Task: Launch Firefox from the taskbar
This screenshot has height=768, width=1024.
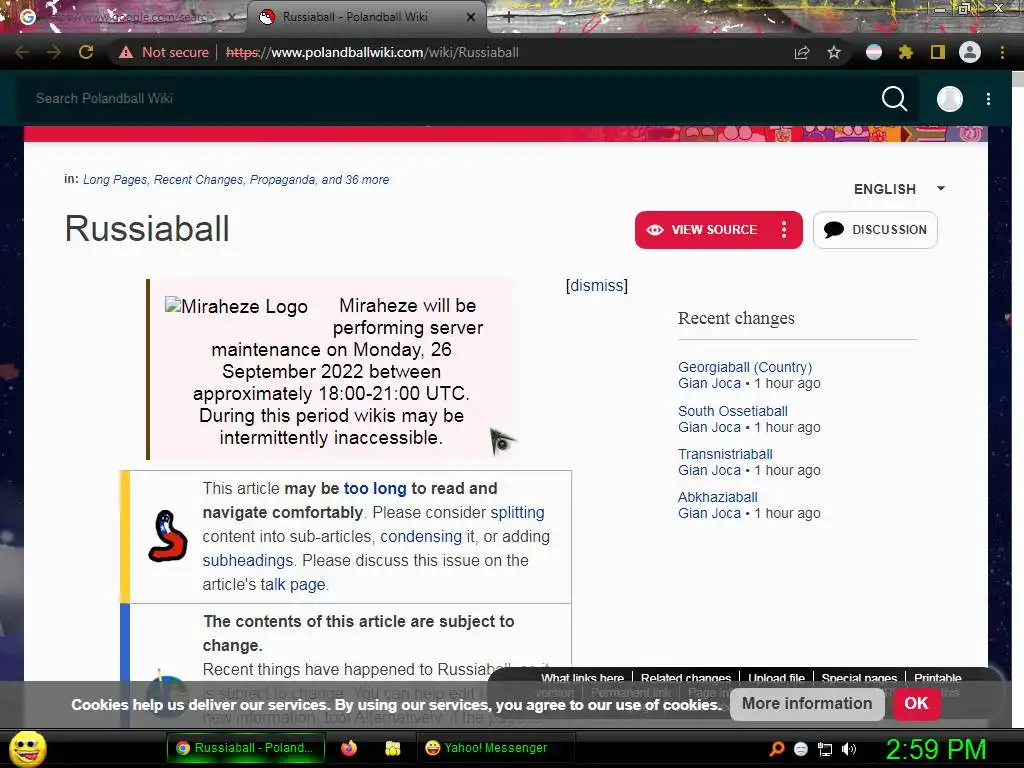Action: (x=349, y=748)
